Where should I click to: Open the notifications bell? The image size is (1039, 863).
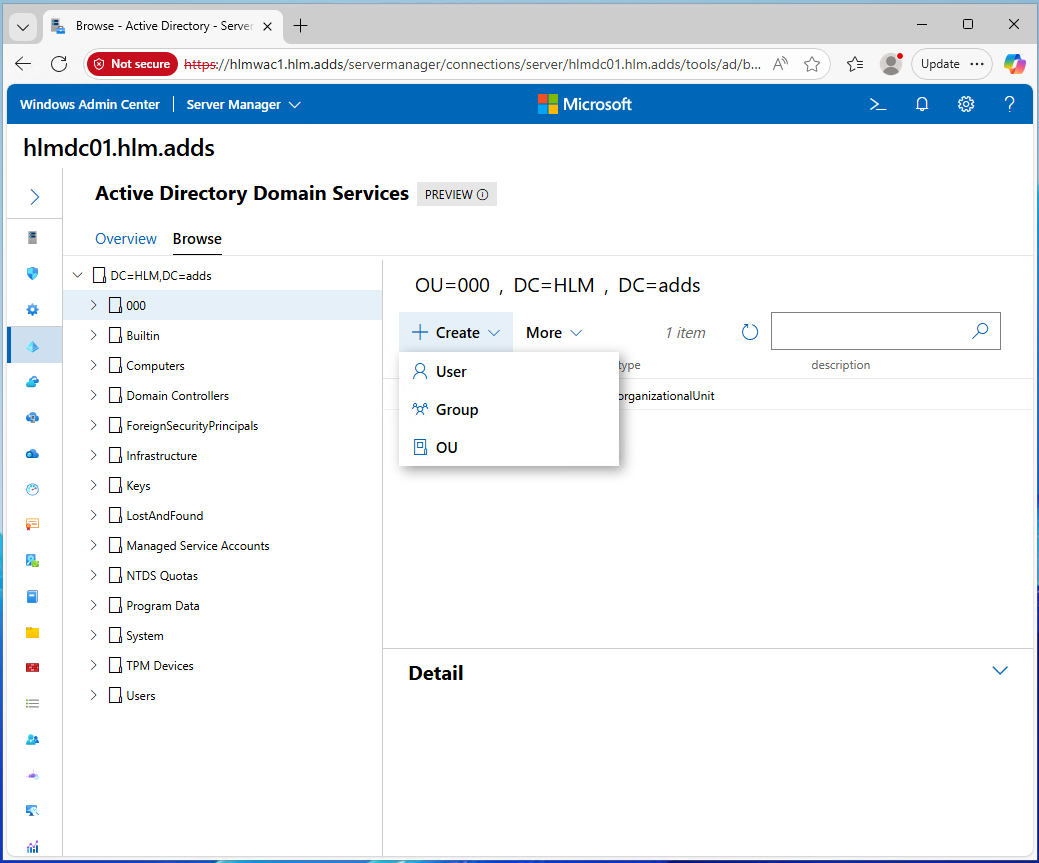coord(922,104)
